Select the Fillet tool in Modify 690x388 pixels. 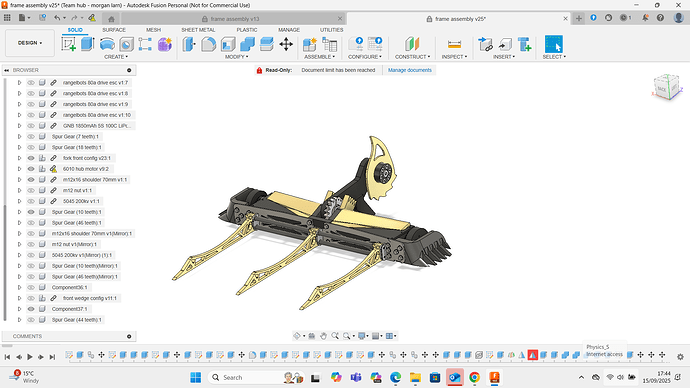point(209,44)
